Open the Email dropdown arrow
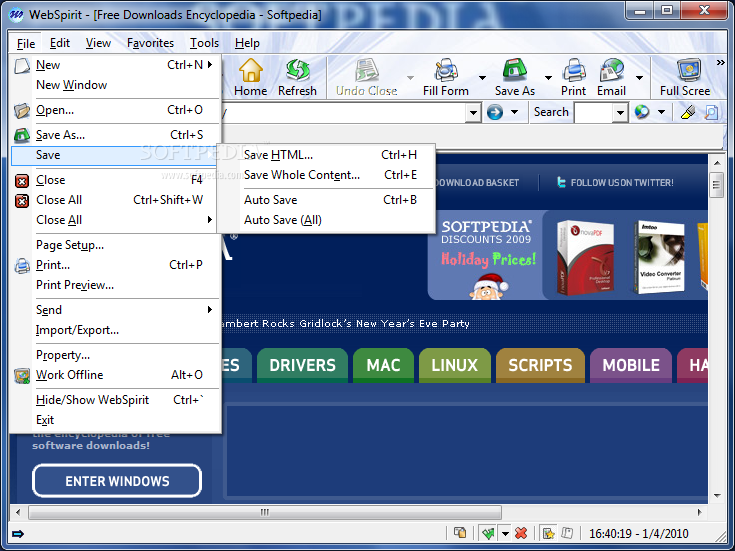Screen dimensions: 735x551 point(639,78)
